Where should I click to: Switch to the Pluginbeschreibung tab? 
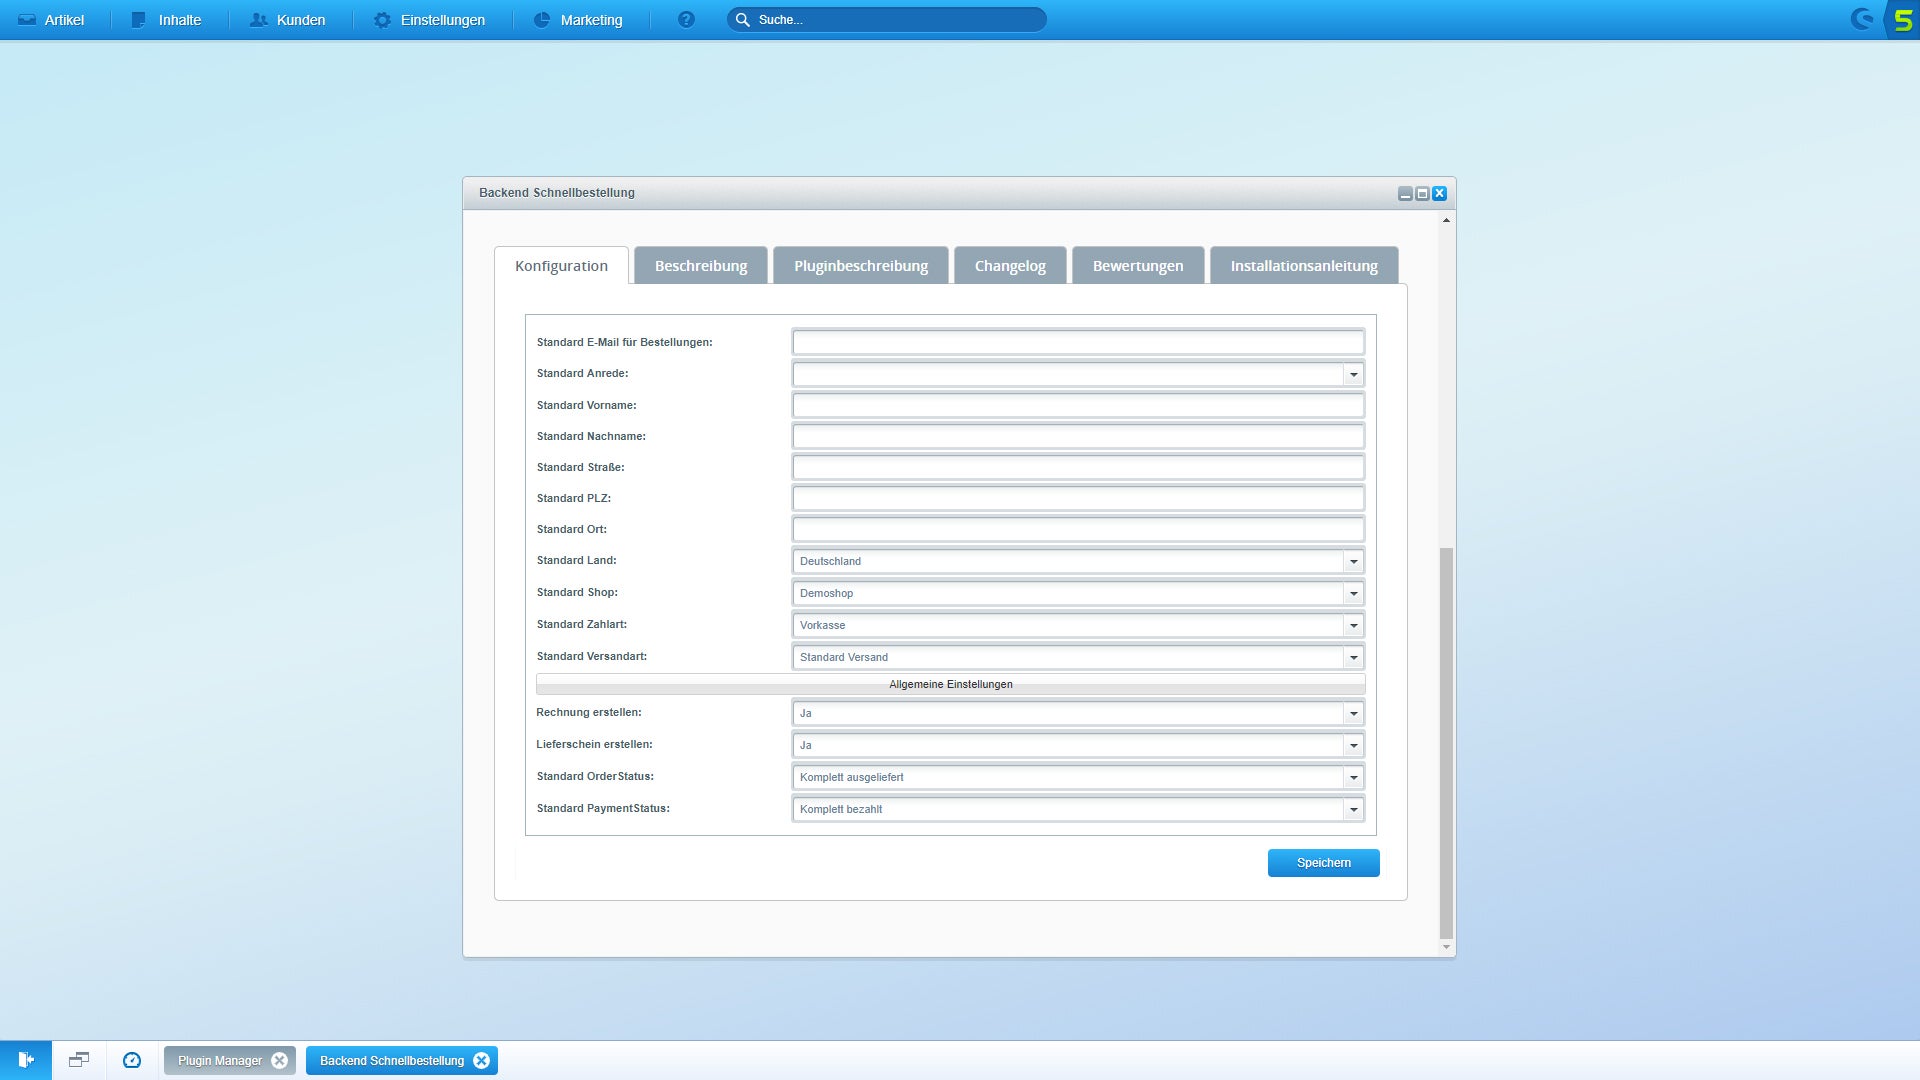pyautogui.click(x=861, y=266)
